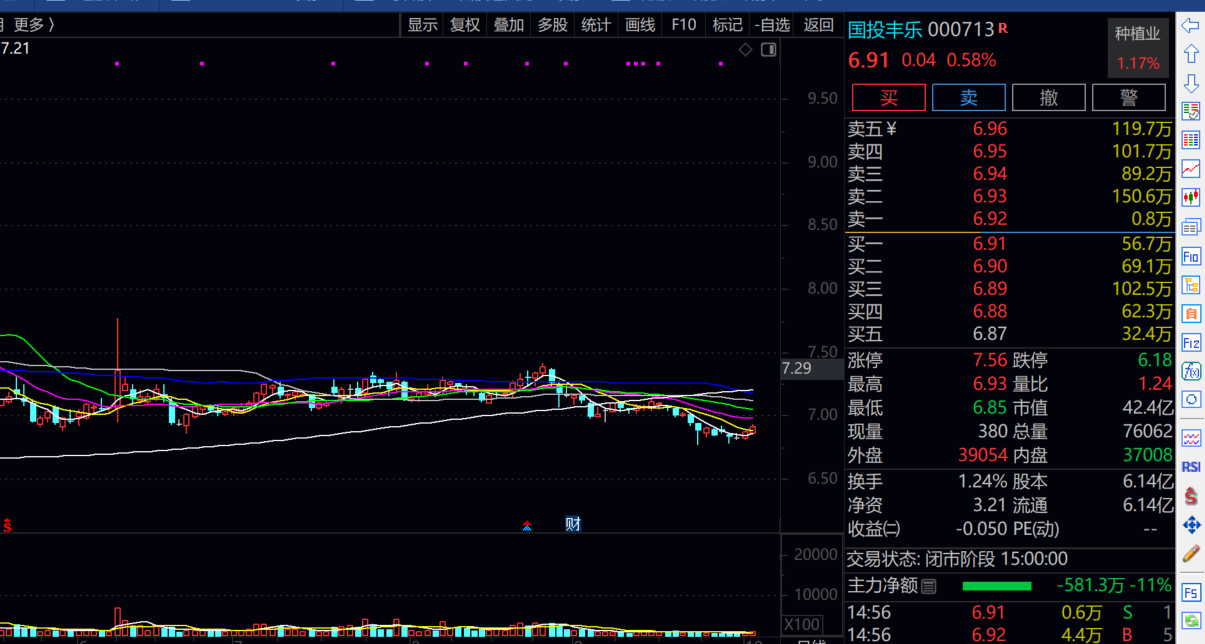Click the F10 company info sidebar icon
The image size is (1205, 644).
(x=1190, y=257)
